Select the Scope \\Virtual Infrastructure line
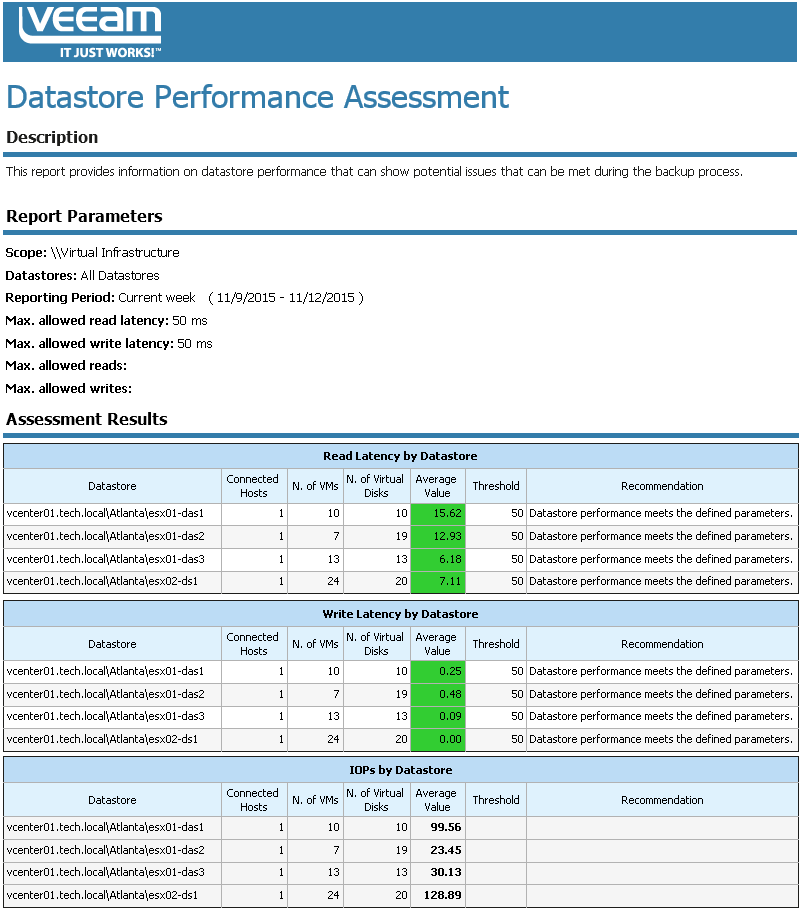Viewport: 801px width, 911px height. click(92, 253)
